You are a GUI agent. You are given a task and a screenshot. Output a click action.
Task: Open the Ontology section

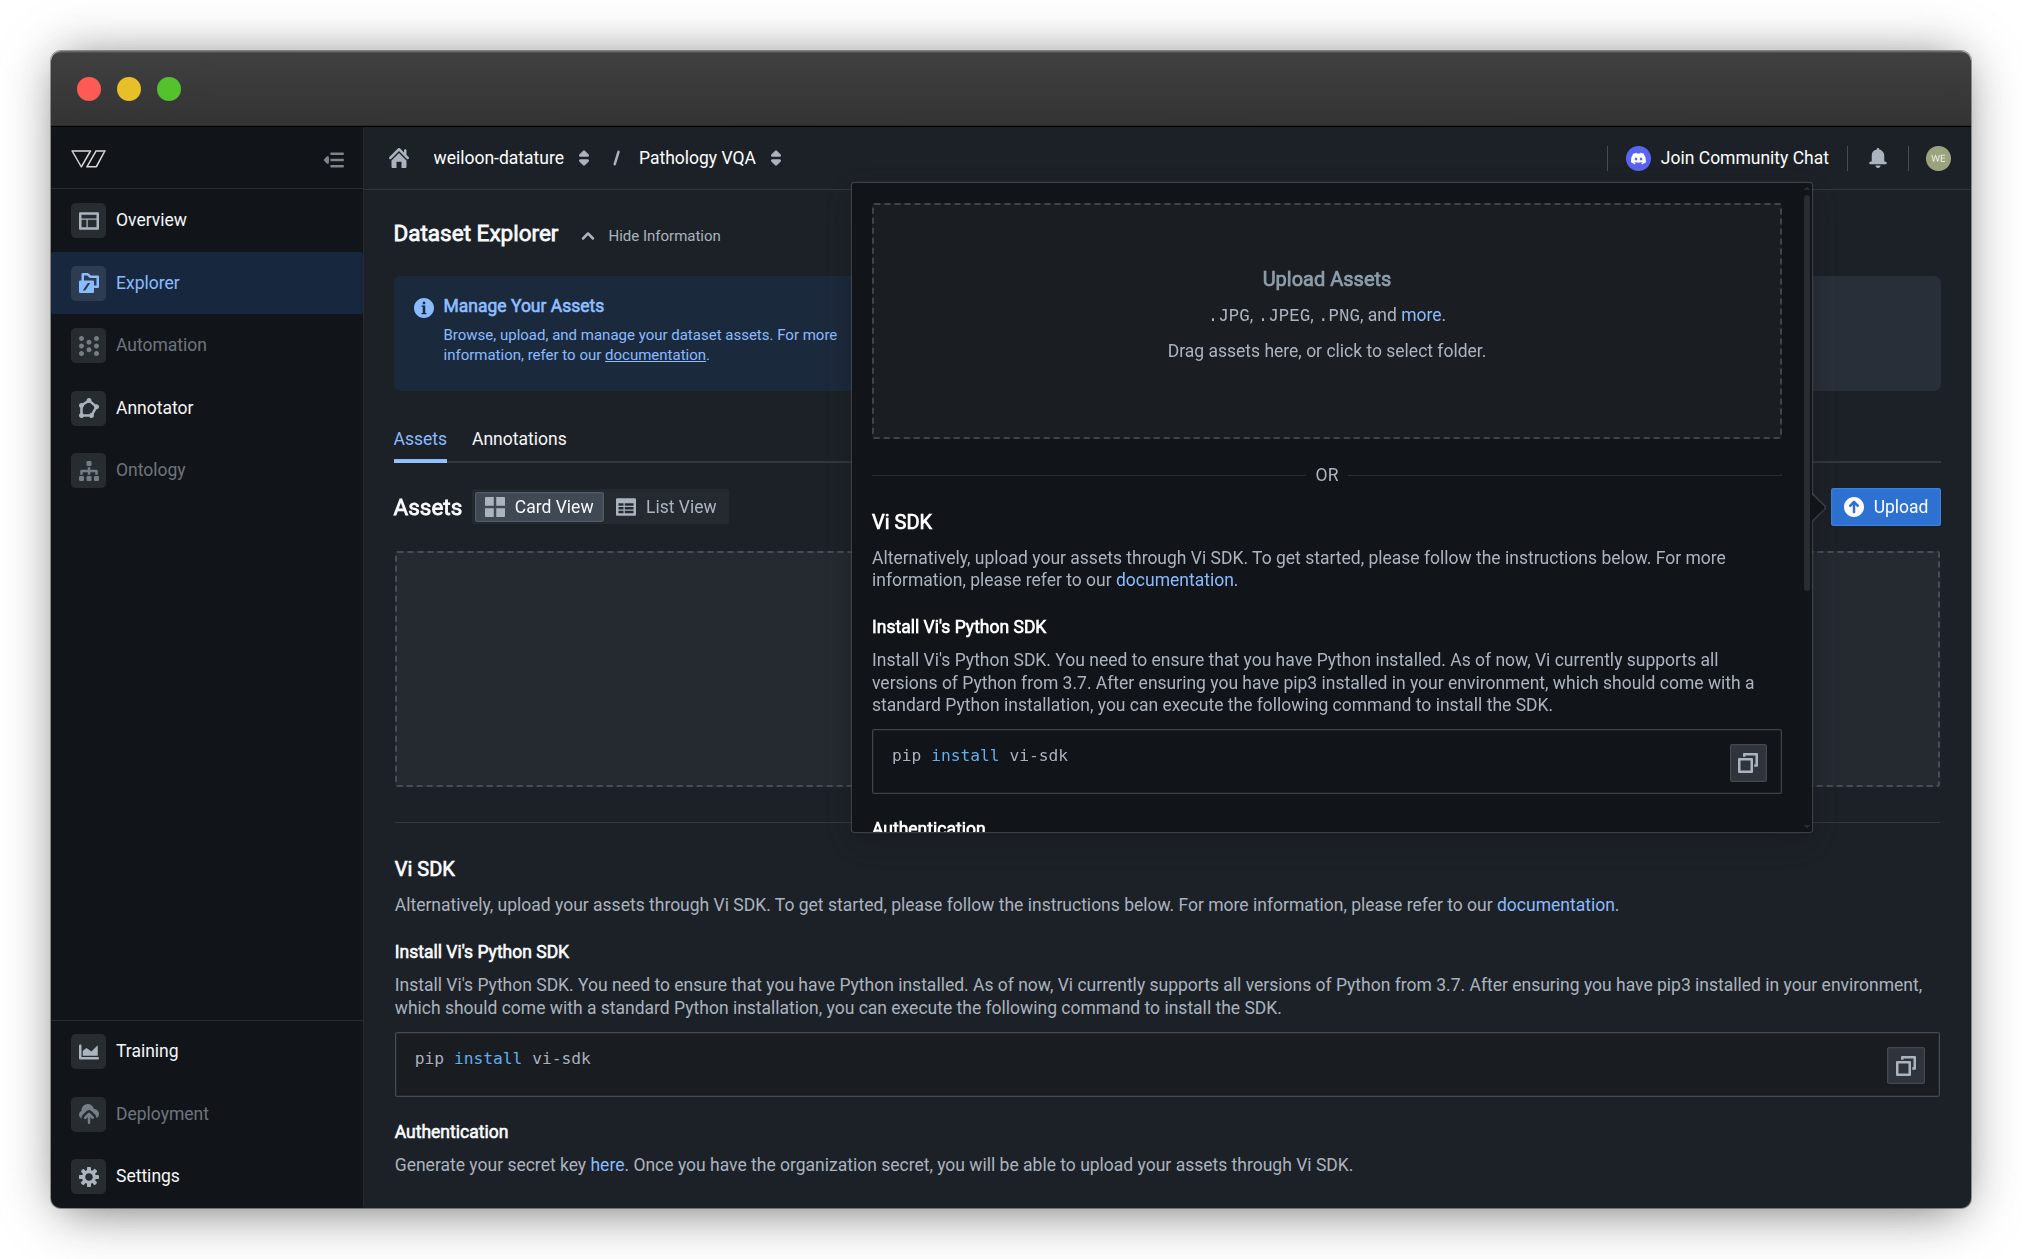[x=150, y=469]
